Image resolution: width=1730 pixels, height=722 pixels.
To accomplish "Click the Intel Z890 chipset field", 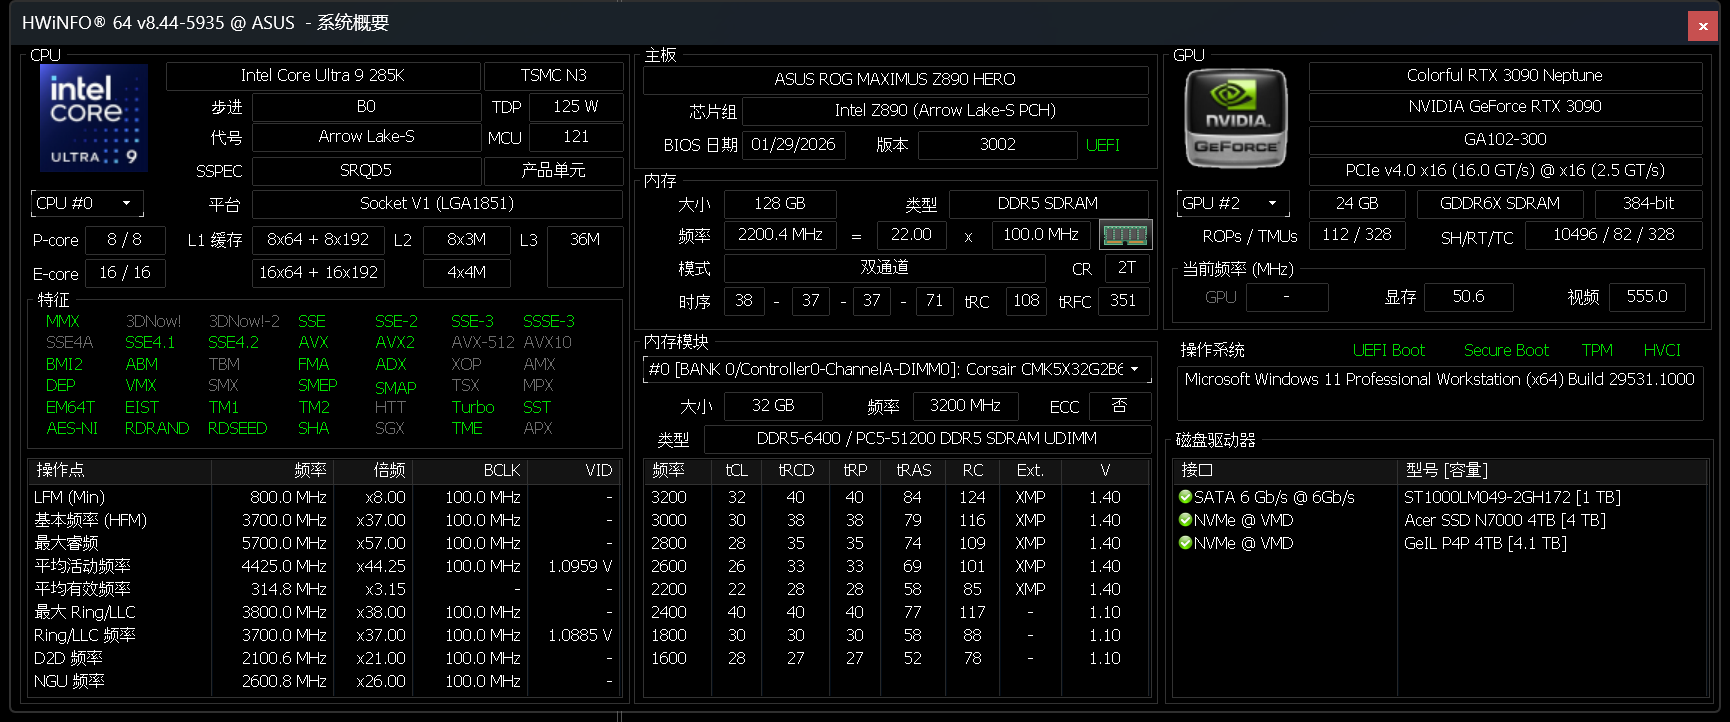I will tap(945, 111).
